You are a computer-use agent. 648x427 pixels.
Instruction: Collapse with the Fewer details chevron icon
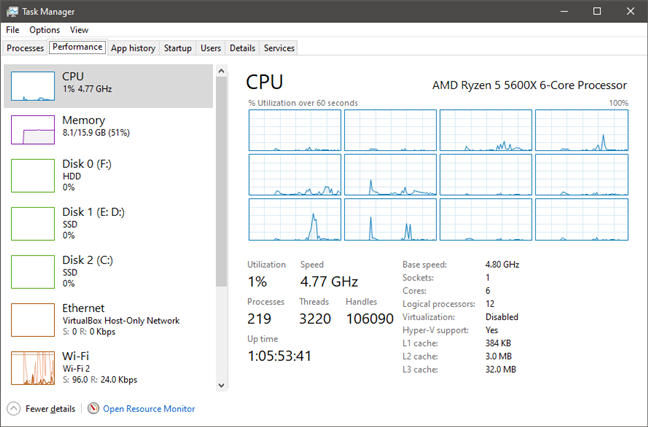tap(14, 409)
